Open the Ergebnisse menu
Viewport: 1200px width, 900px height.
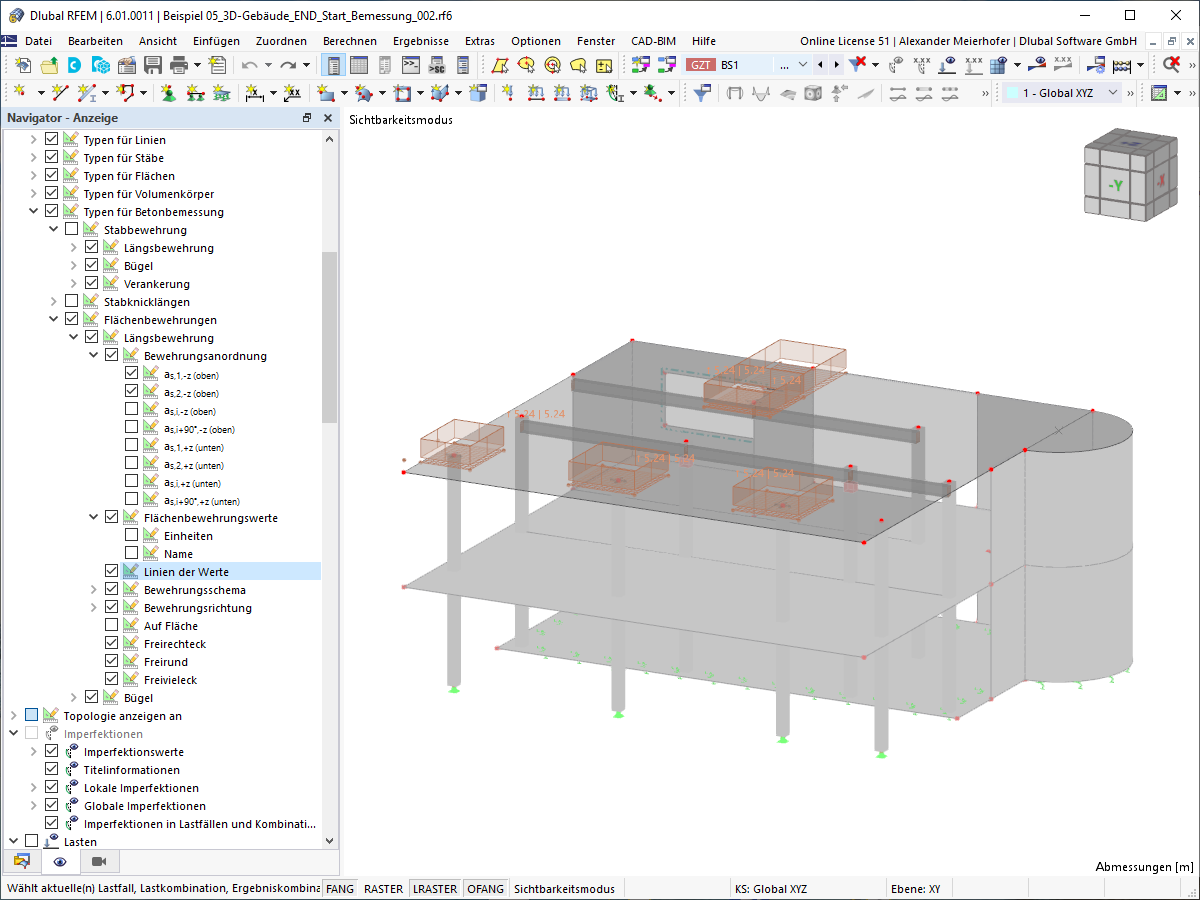421,41
